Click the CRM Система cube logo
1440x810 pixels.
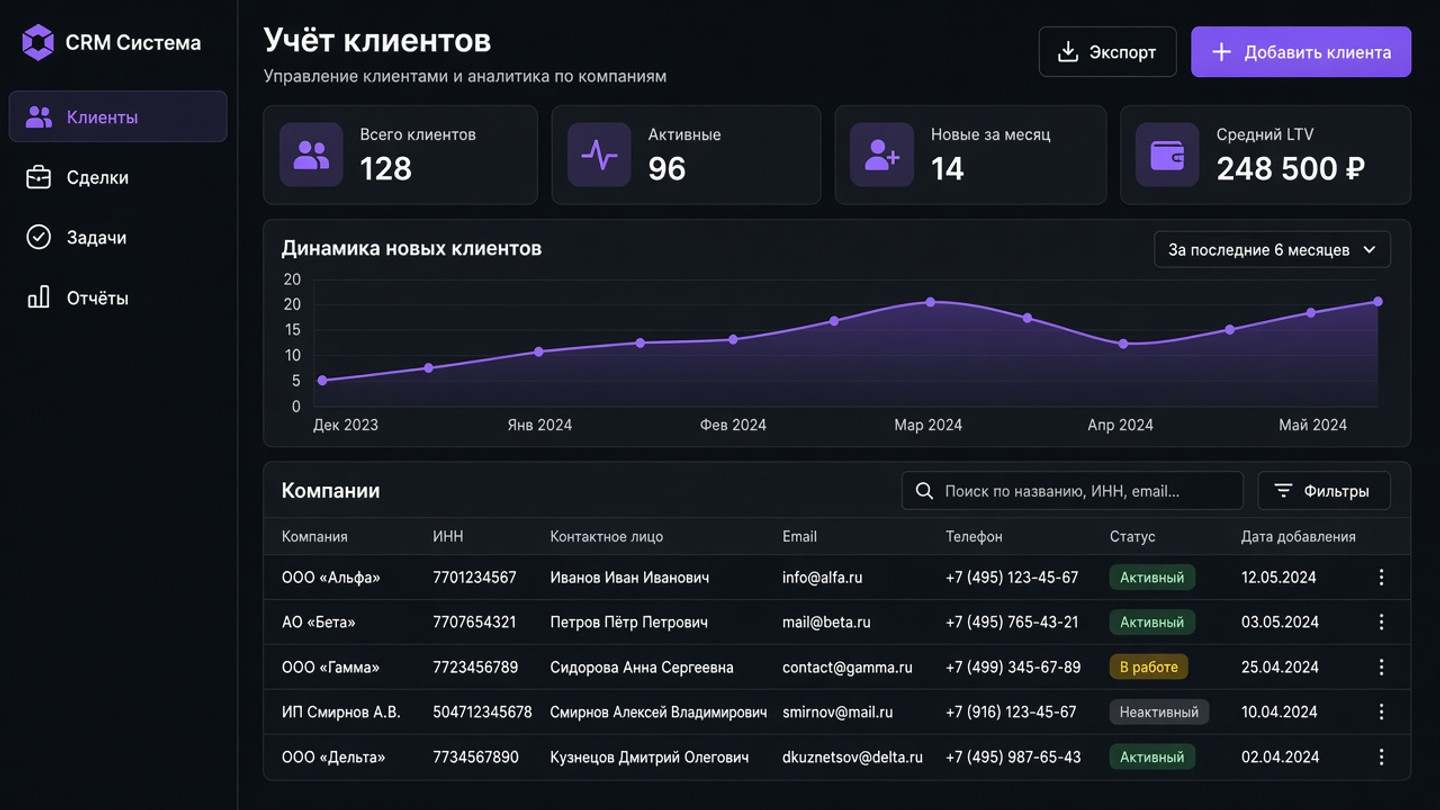click(38, 43)
